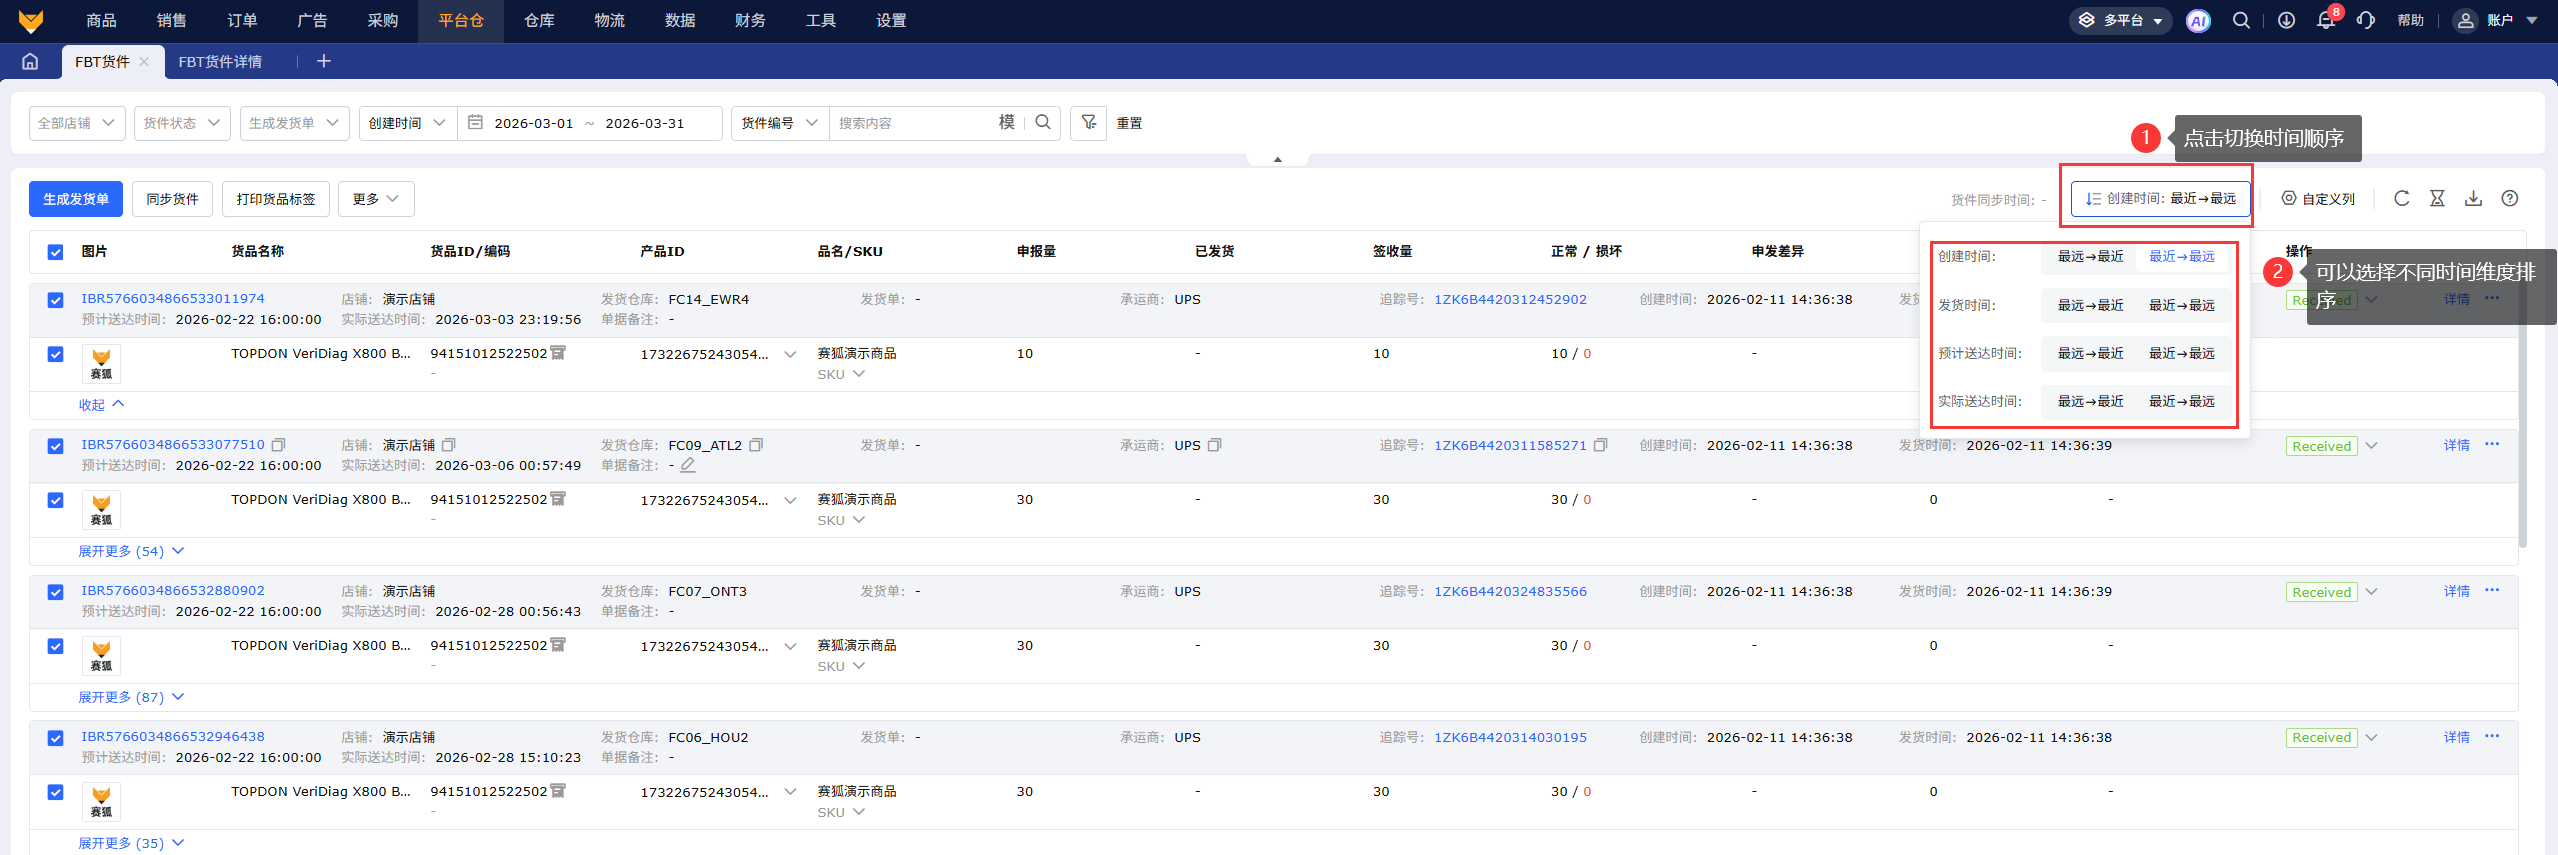The height and width of the screenshot is (855, 2558).
Task: Open the 全部店铺 store dropdown
Action: pyautogui.click(x=77, y=123)
